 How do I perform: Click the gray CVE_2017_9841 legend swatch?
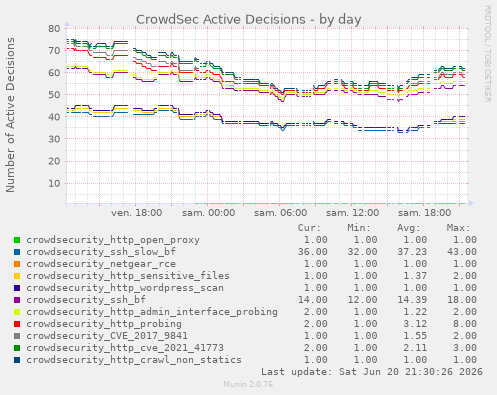coord(17,336)
